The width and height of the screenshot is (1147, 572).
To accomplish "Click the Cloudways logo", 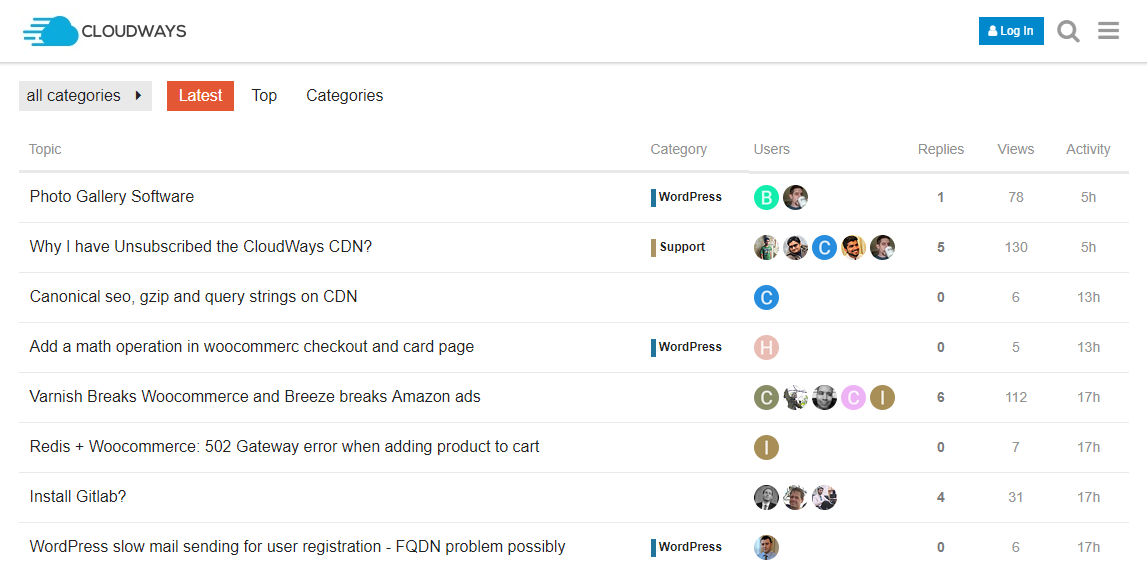I will pyautogui.click(x=105, y=31).
